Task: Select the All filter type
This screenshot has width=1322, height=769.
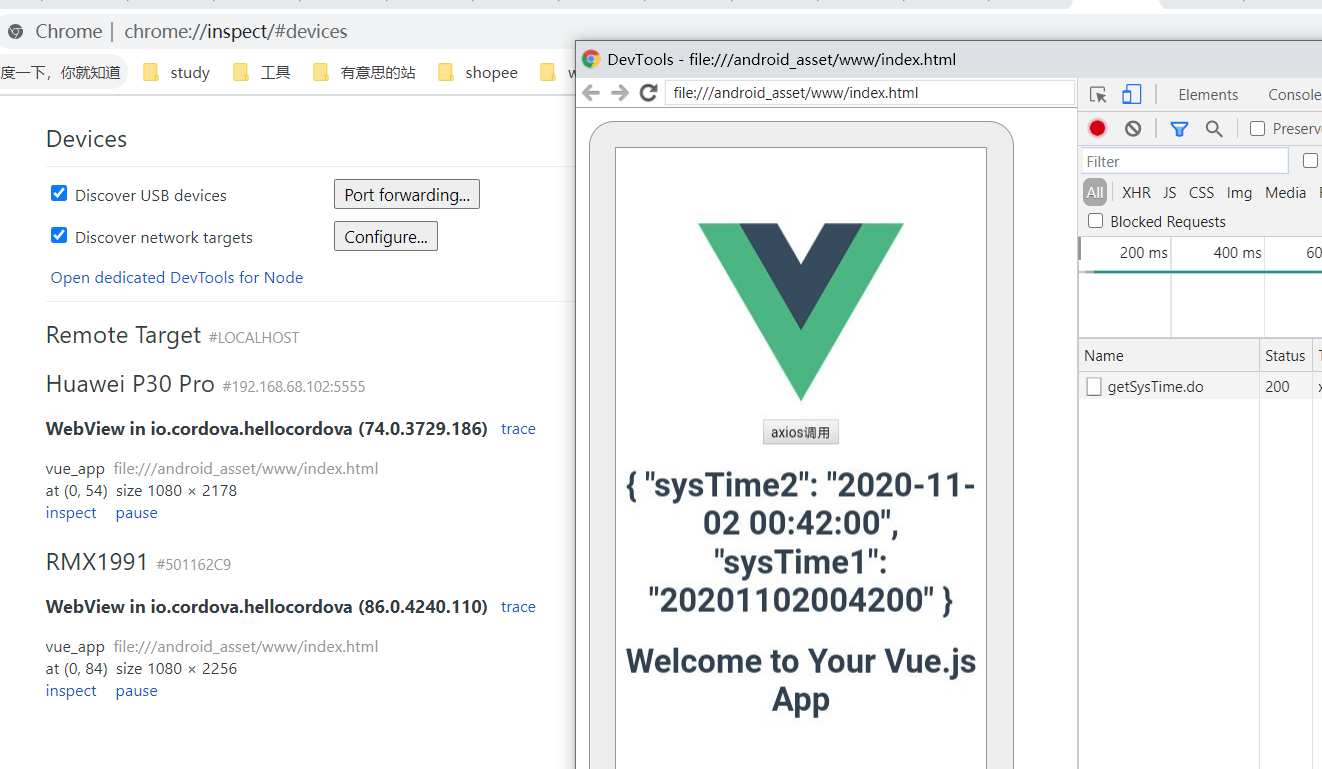Action: coord(1095,192)
